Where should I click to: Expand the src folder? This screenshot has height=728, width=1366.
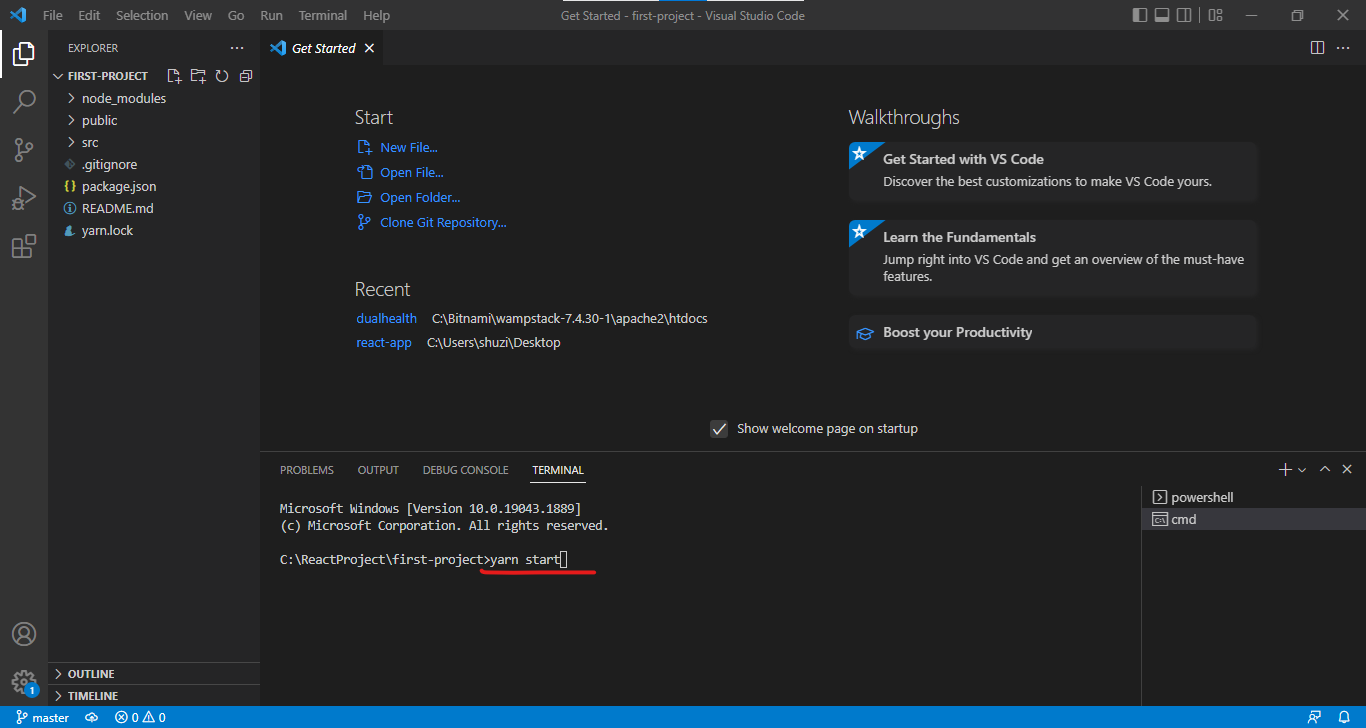click(154, 142)
